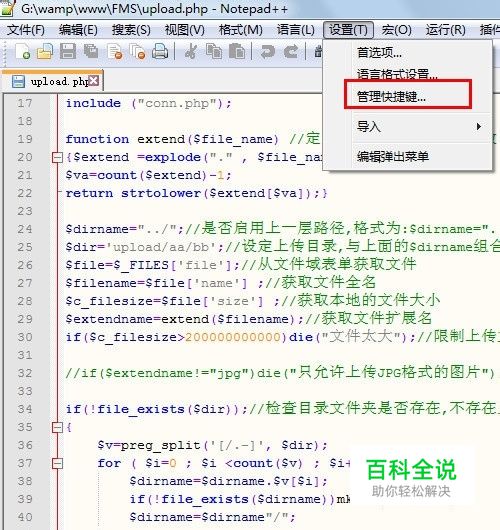Select the upload.php document tab

53,81
